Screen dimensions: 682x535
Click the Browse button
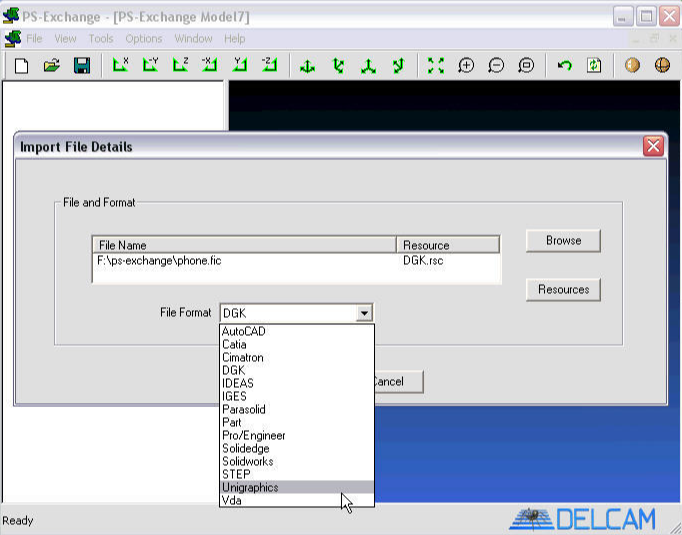point(563,241)
